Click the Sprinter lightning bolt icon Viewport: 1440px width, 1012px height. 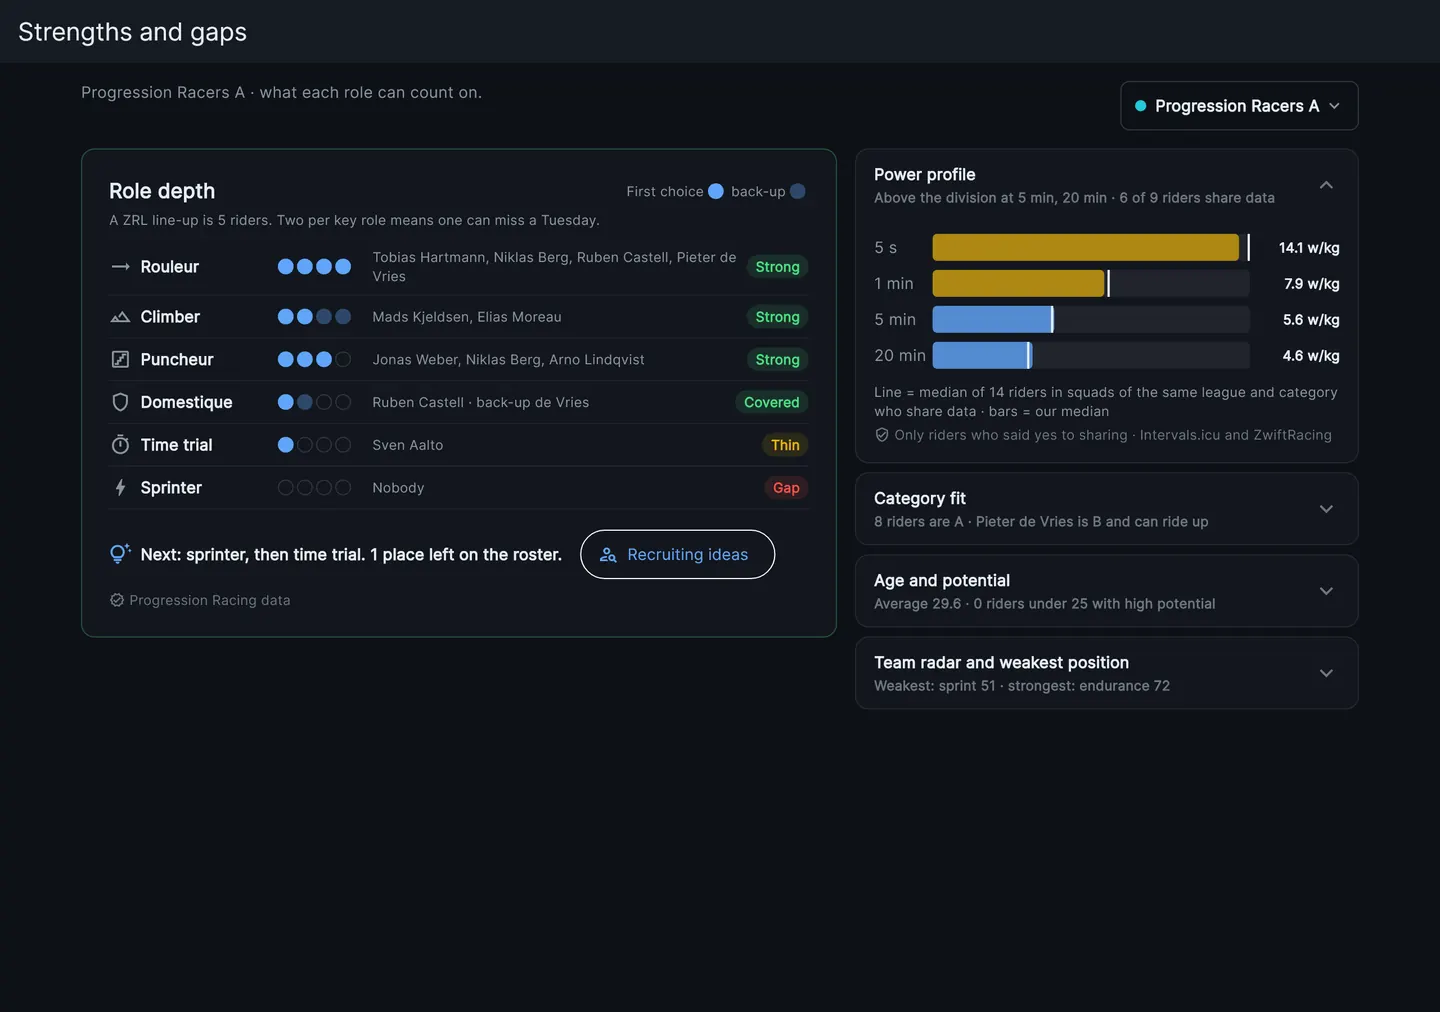(x=120, y=488)
